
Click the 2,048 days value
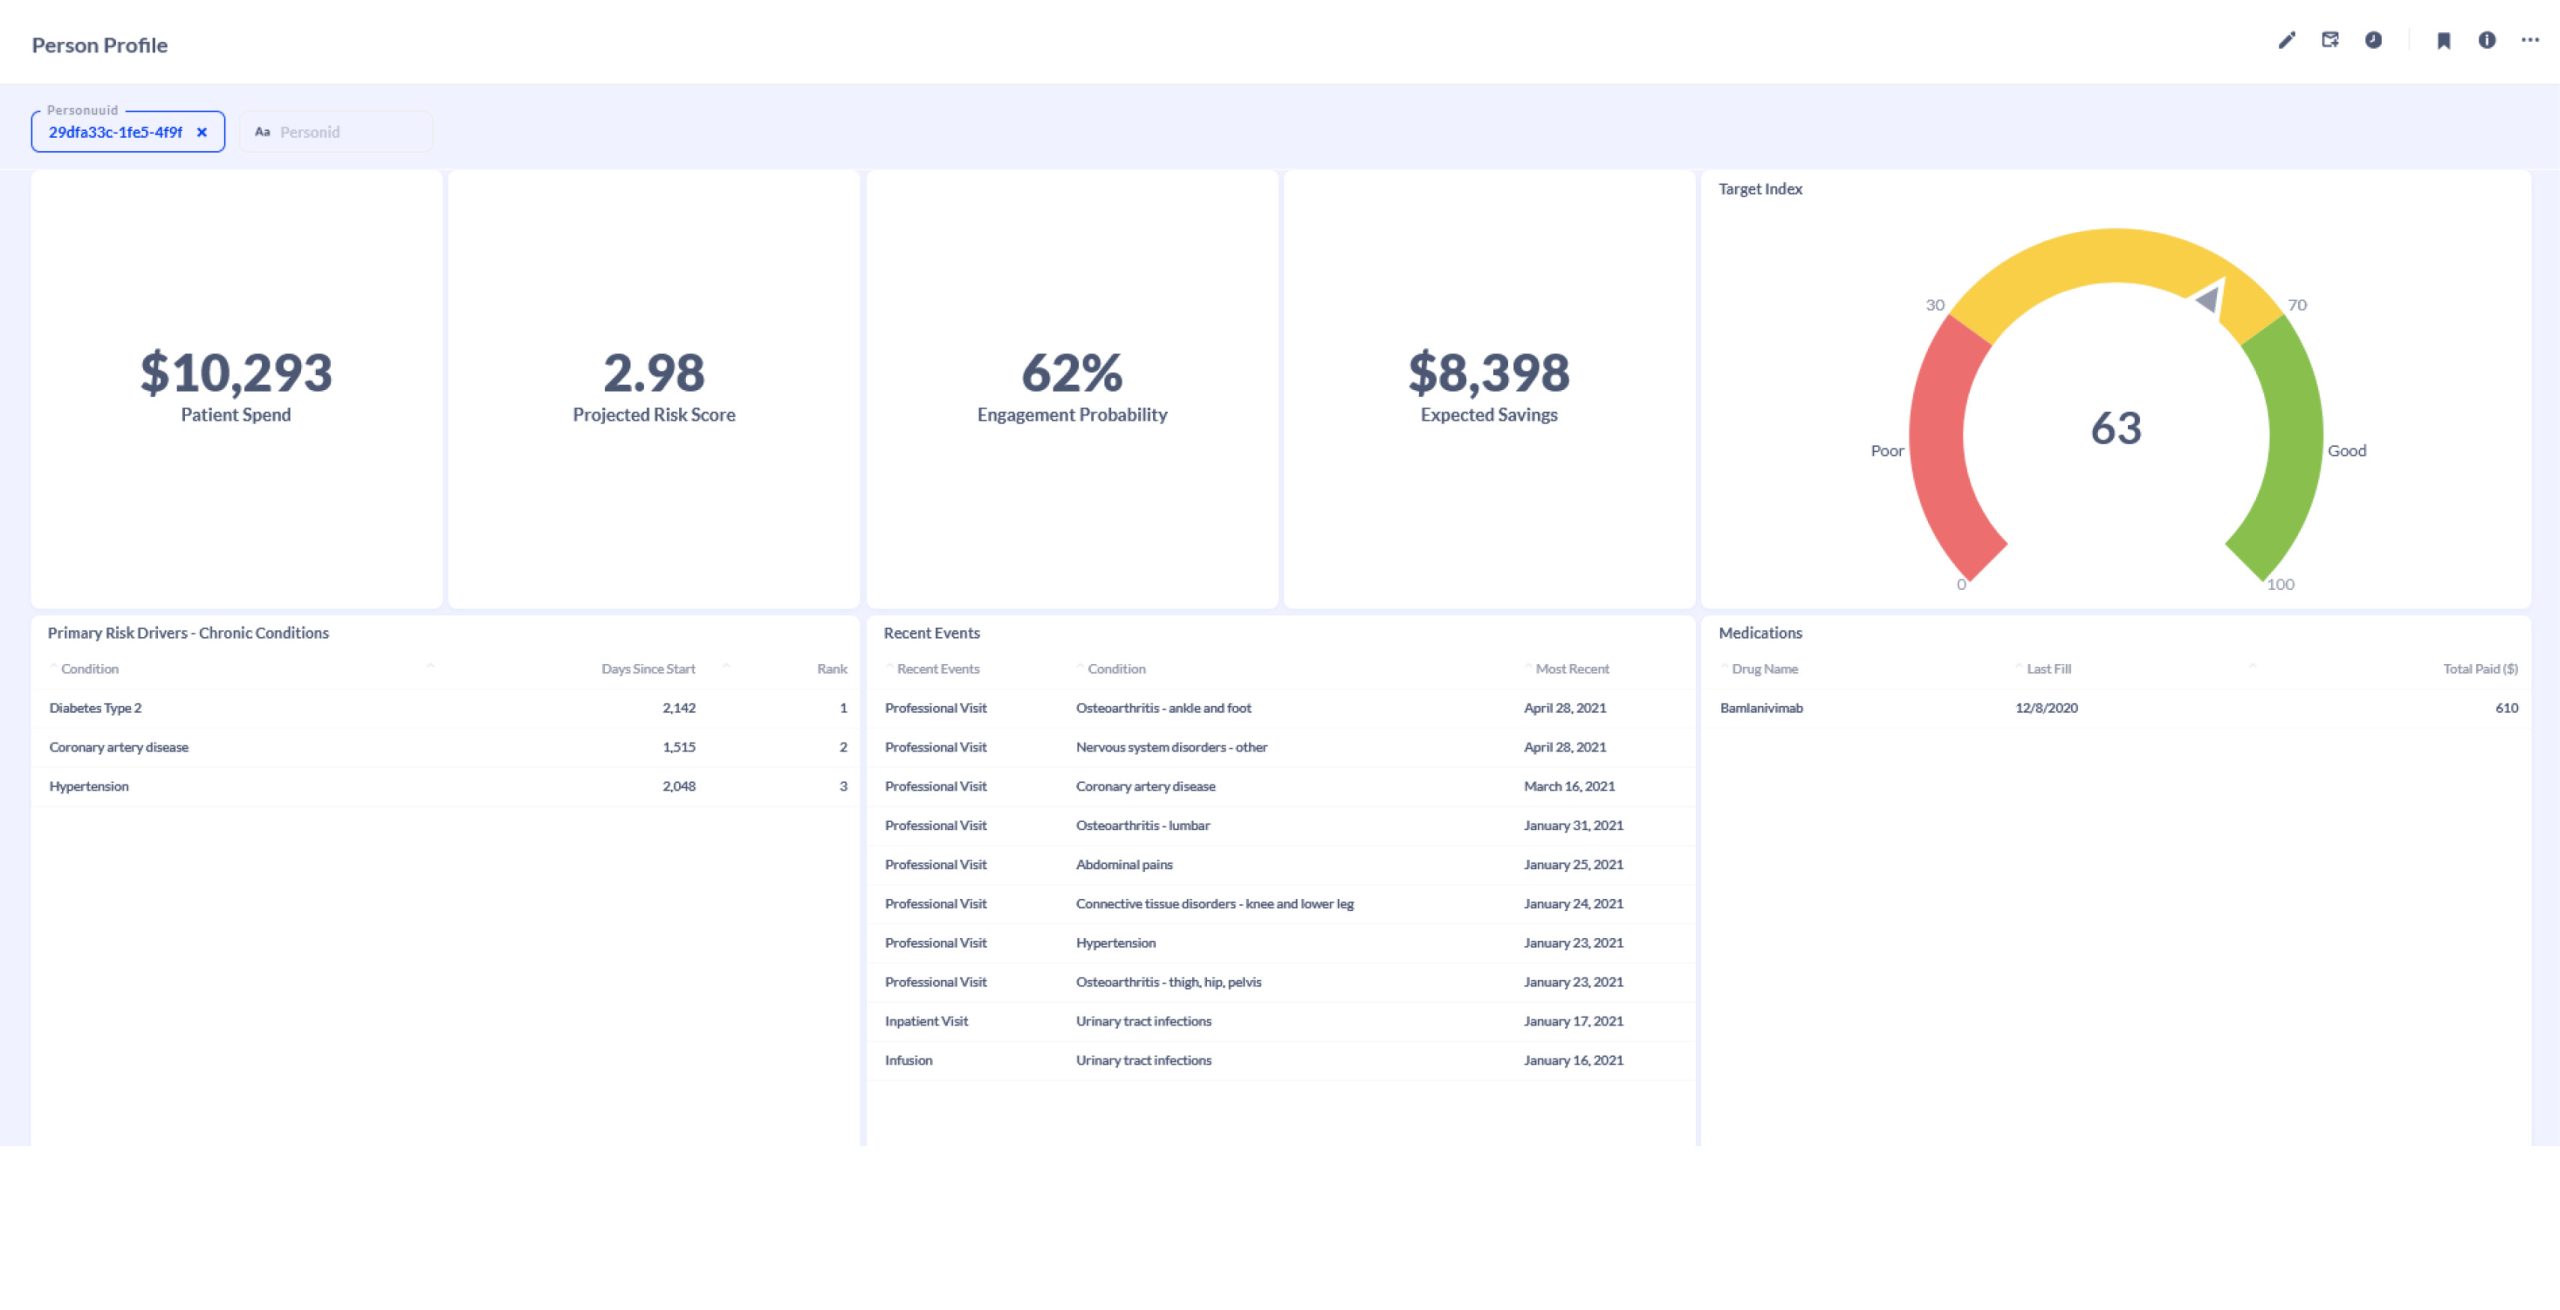679,786
